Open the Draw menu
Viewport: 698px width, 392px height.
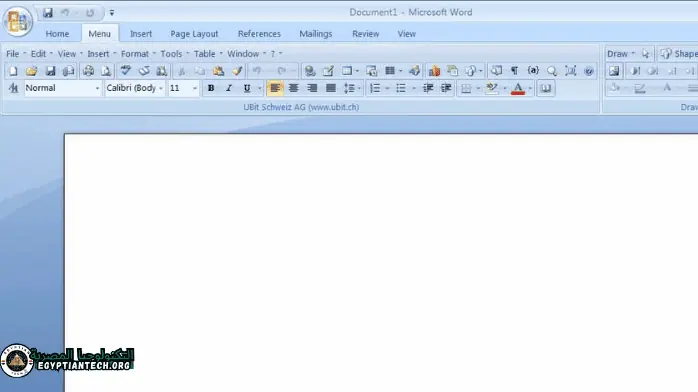point(621,54)
